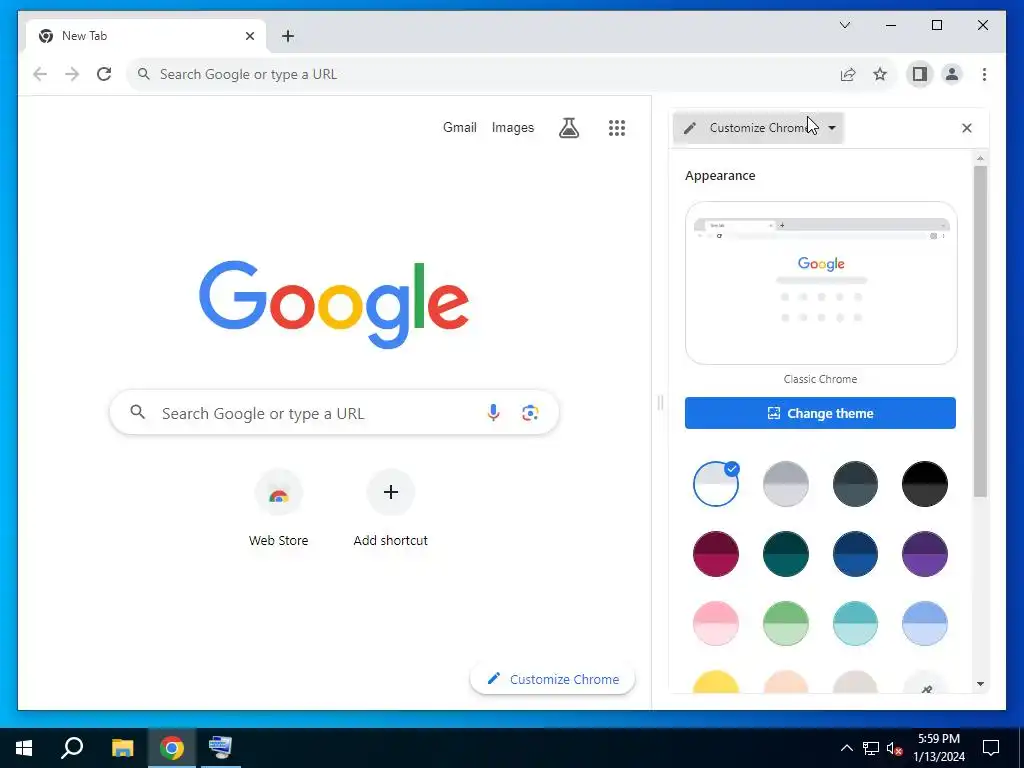This screenshot has height=768, width=1024.
Task: Bookmark this tab with the star icon
Action: click(880, 74)
